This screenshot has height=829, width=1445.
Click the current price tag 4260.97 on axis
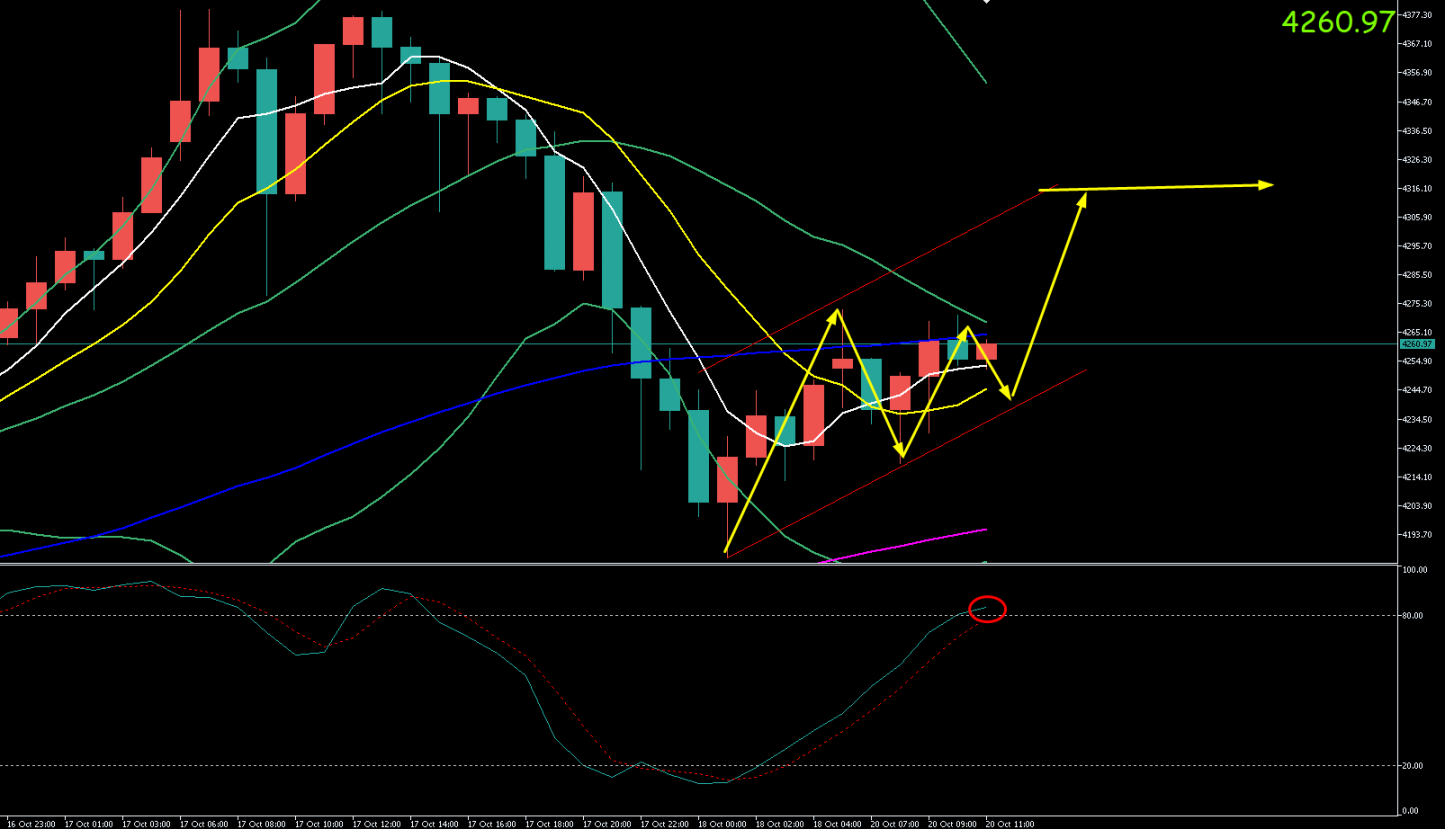(1416, 344)
